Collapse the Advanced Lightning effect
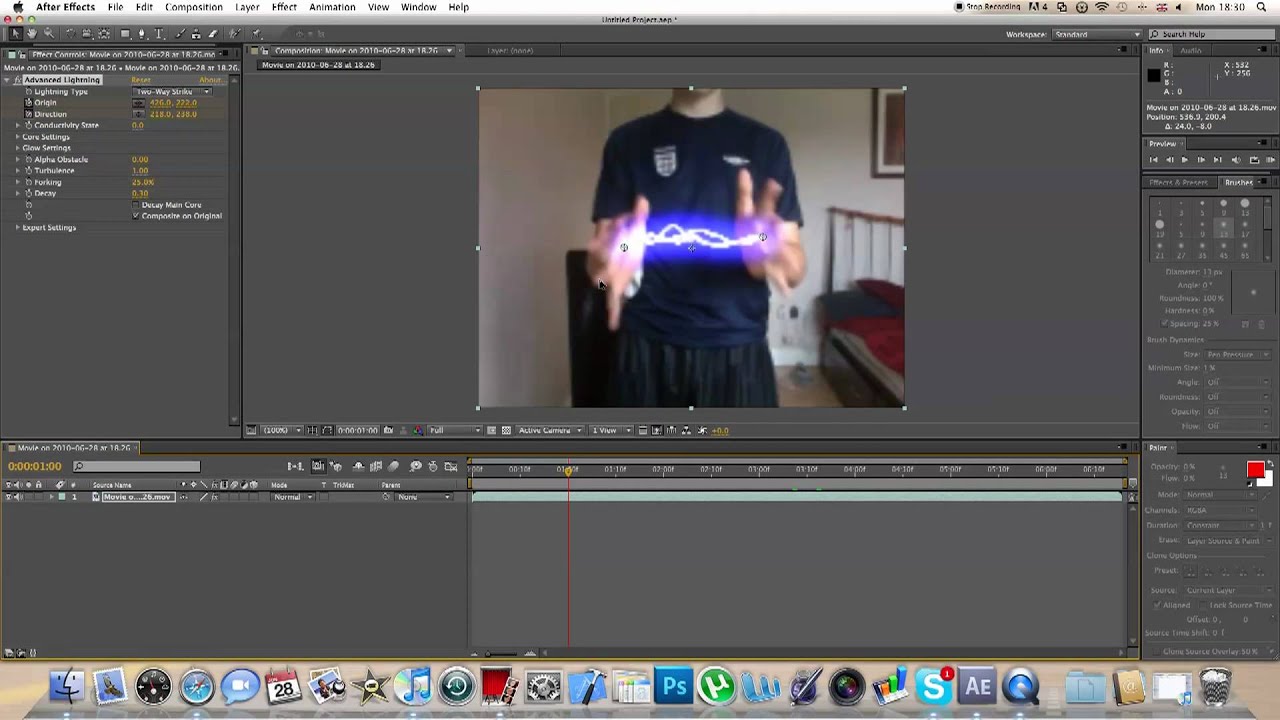This screenshot has width=1280, height=720. [7, 79]
